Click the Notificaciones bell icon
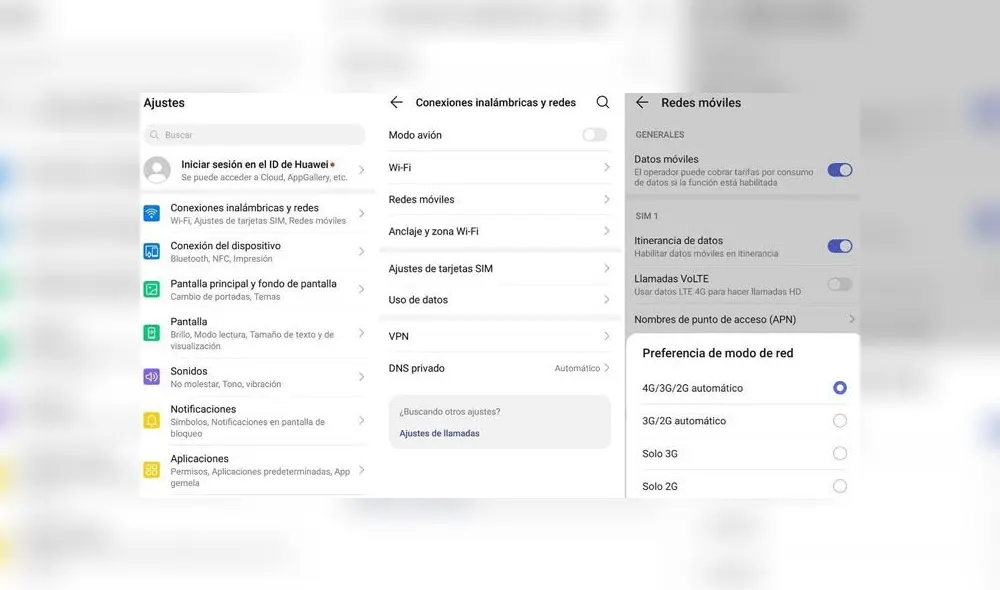The height and width of the screenshot is (590, 1000). click(x=152, y=420)
